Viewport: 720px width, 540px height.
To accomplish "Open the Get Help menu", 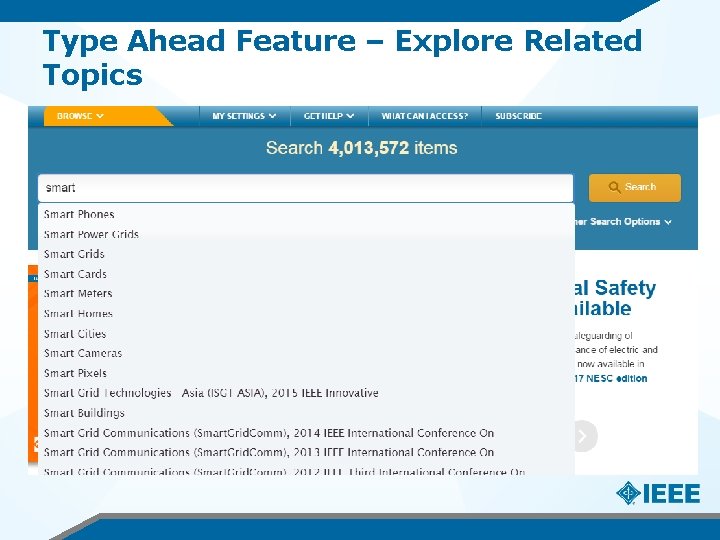I will pyautogui.click(x=329, y=116).
